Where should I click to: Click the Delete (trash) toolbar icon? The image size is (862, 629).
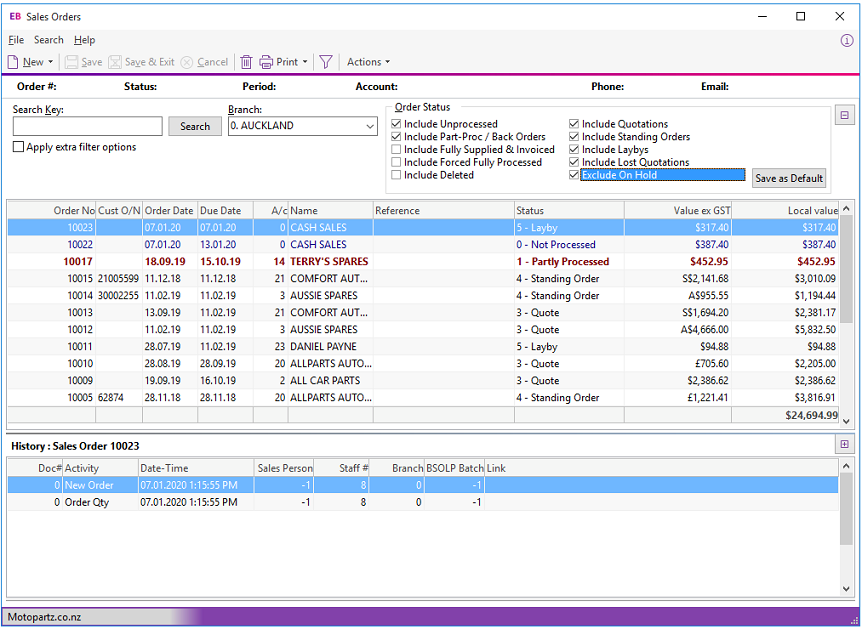pos(246,61)
